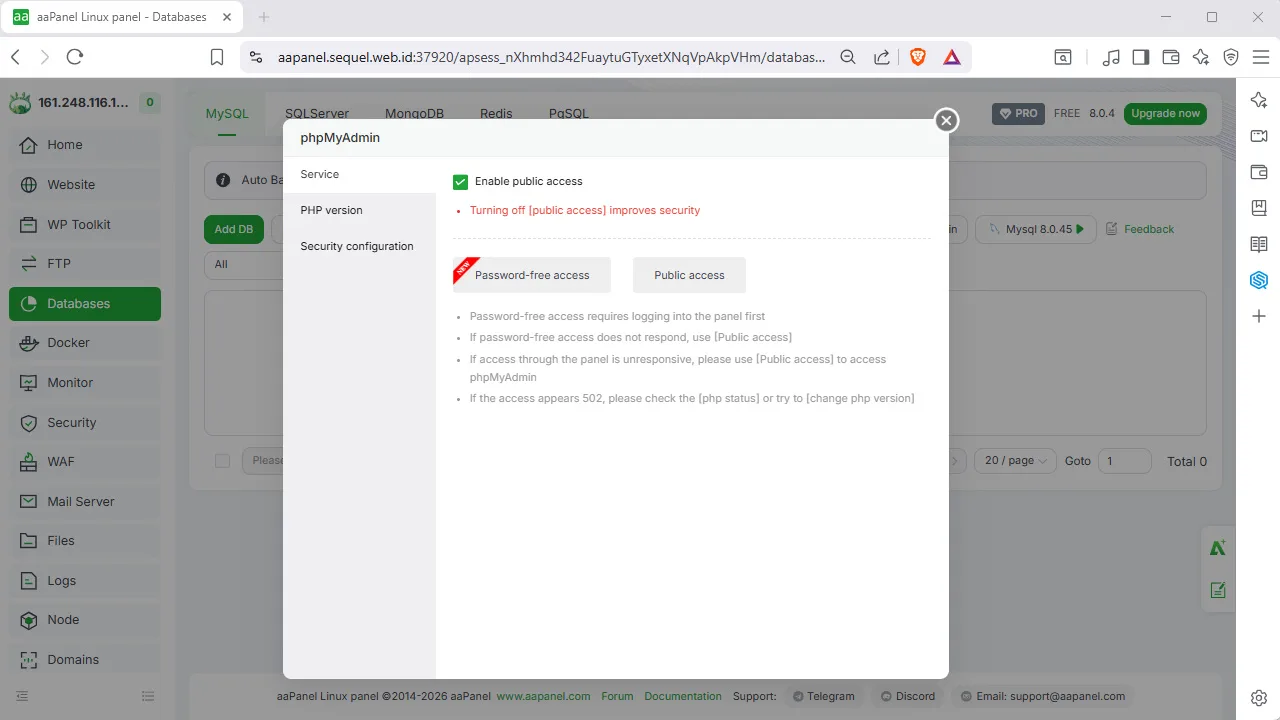Click the share page icon in address bar
The image size is (1280, 720).
tap(882, 57)
